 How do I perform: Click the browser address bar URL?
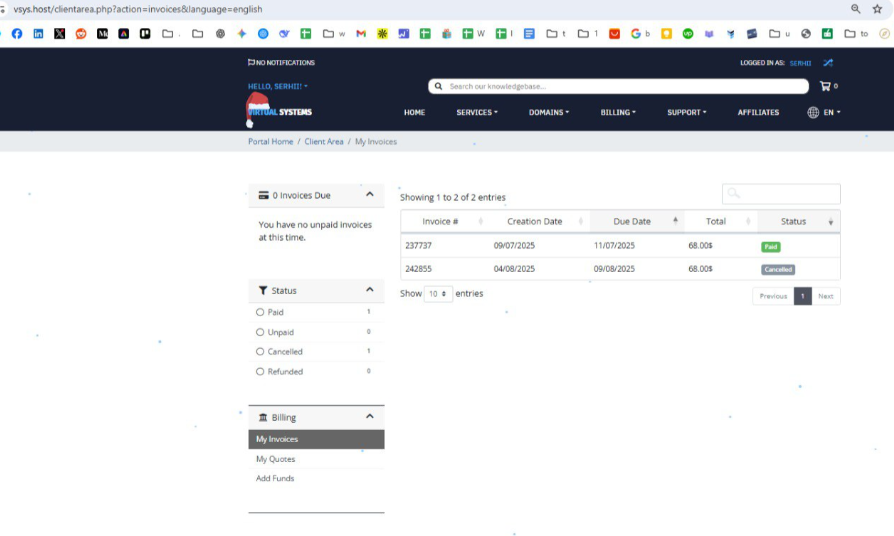point(138,9)
